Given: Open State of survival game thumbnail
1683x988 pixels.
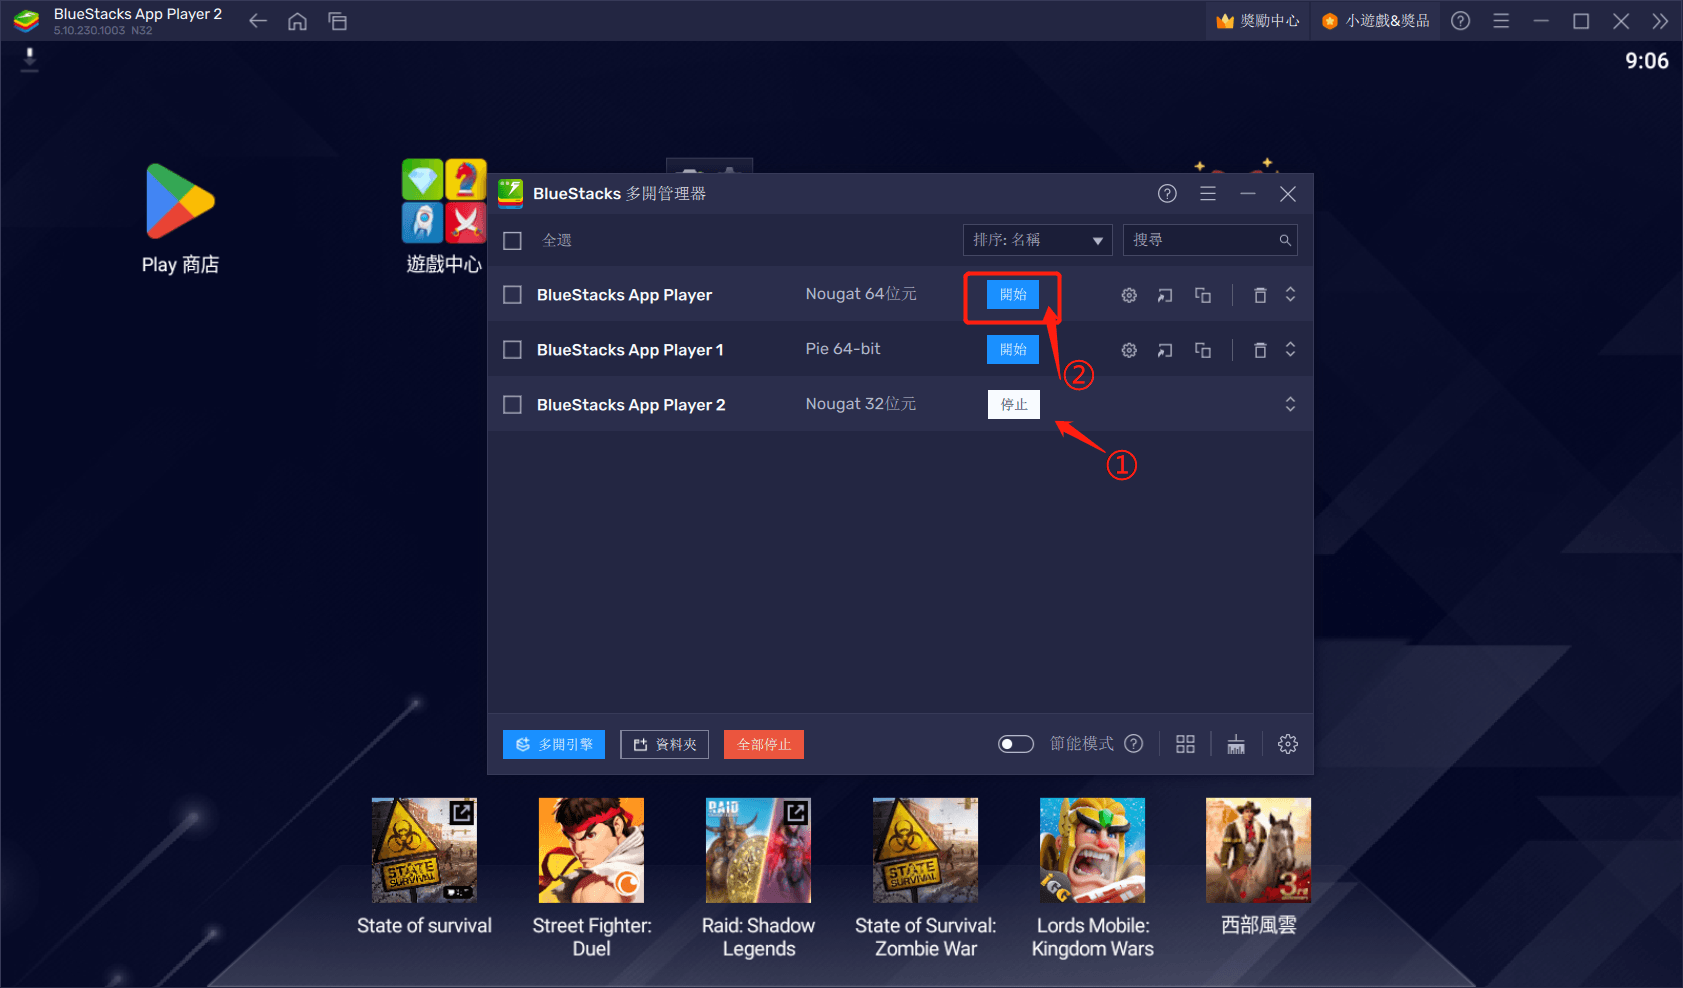Looking at the screenshot, I should pyautogui.click(x=424, y=850).
